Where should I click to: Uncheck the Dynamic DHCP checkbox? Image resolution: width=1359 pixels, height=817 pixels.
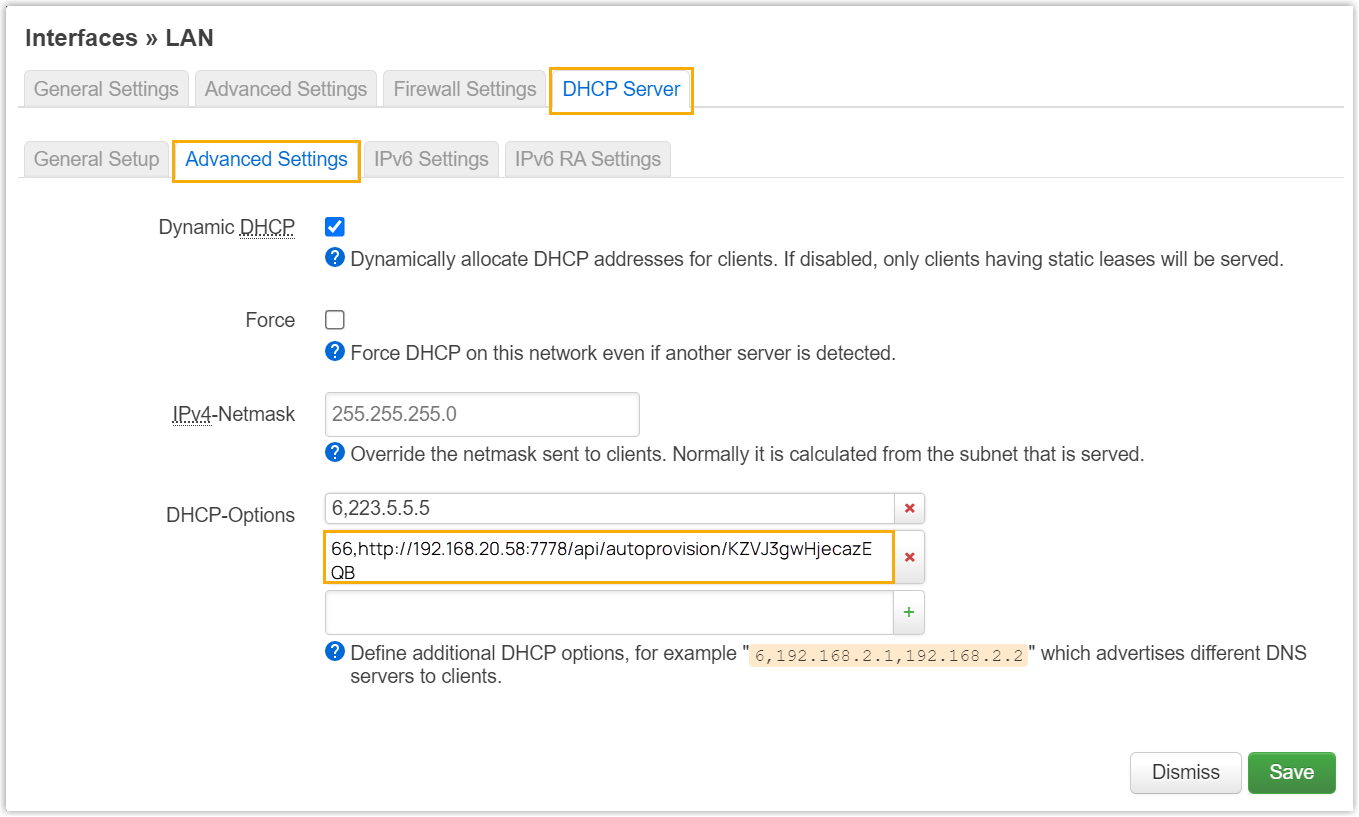(x=335, y=227)
